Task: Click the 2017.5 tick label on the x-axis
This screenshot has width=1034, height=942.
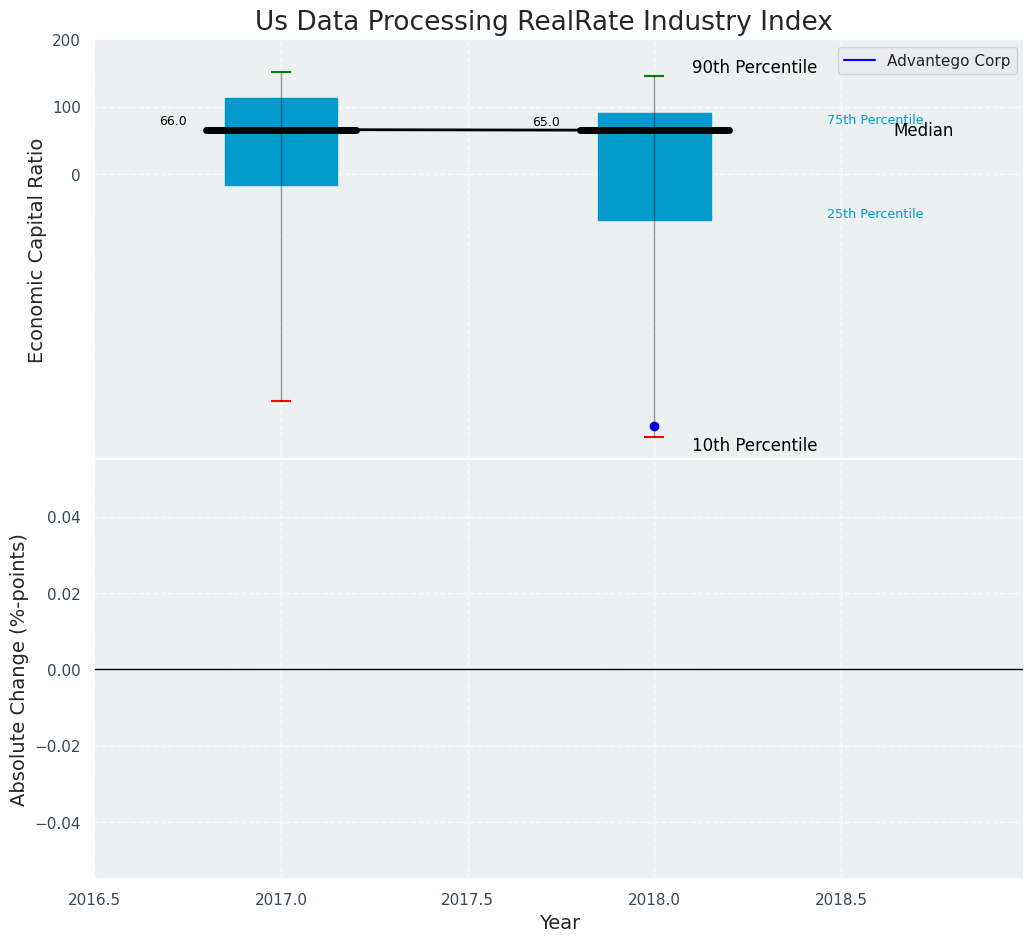Action: (467, 899)
